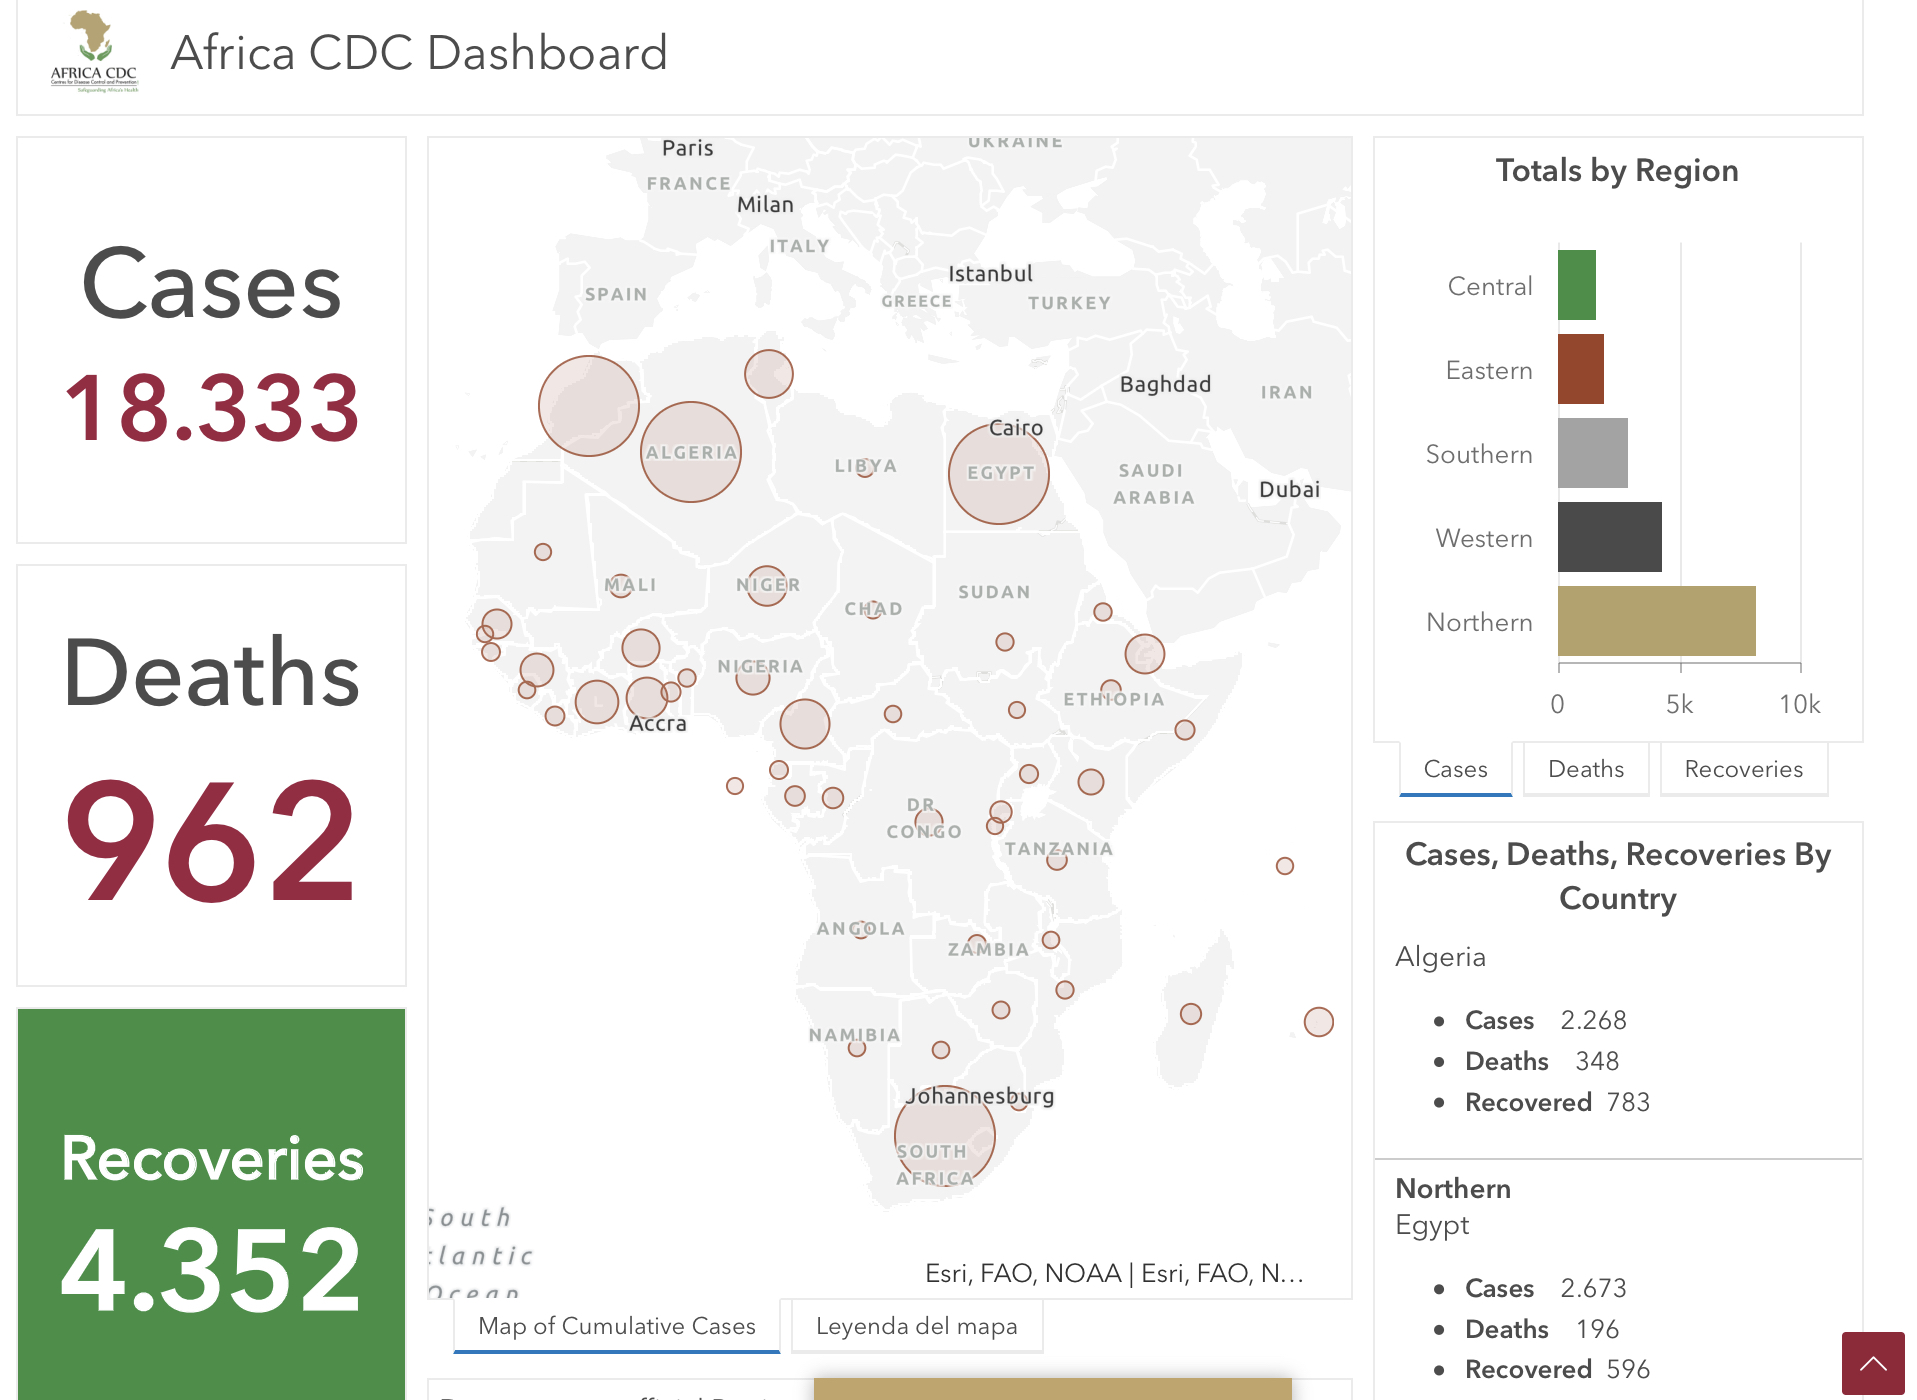Click Algeria's Deaths 348 value
1917x1400 pixels.
(1597, 1061)
